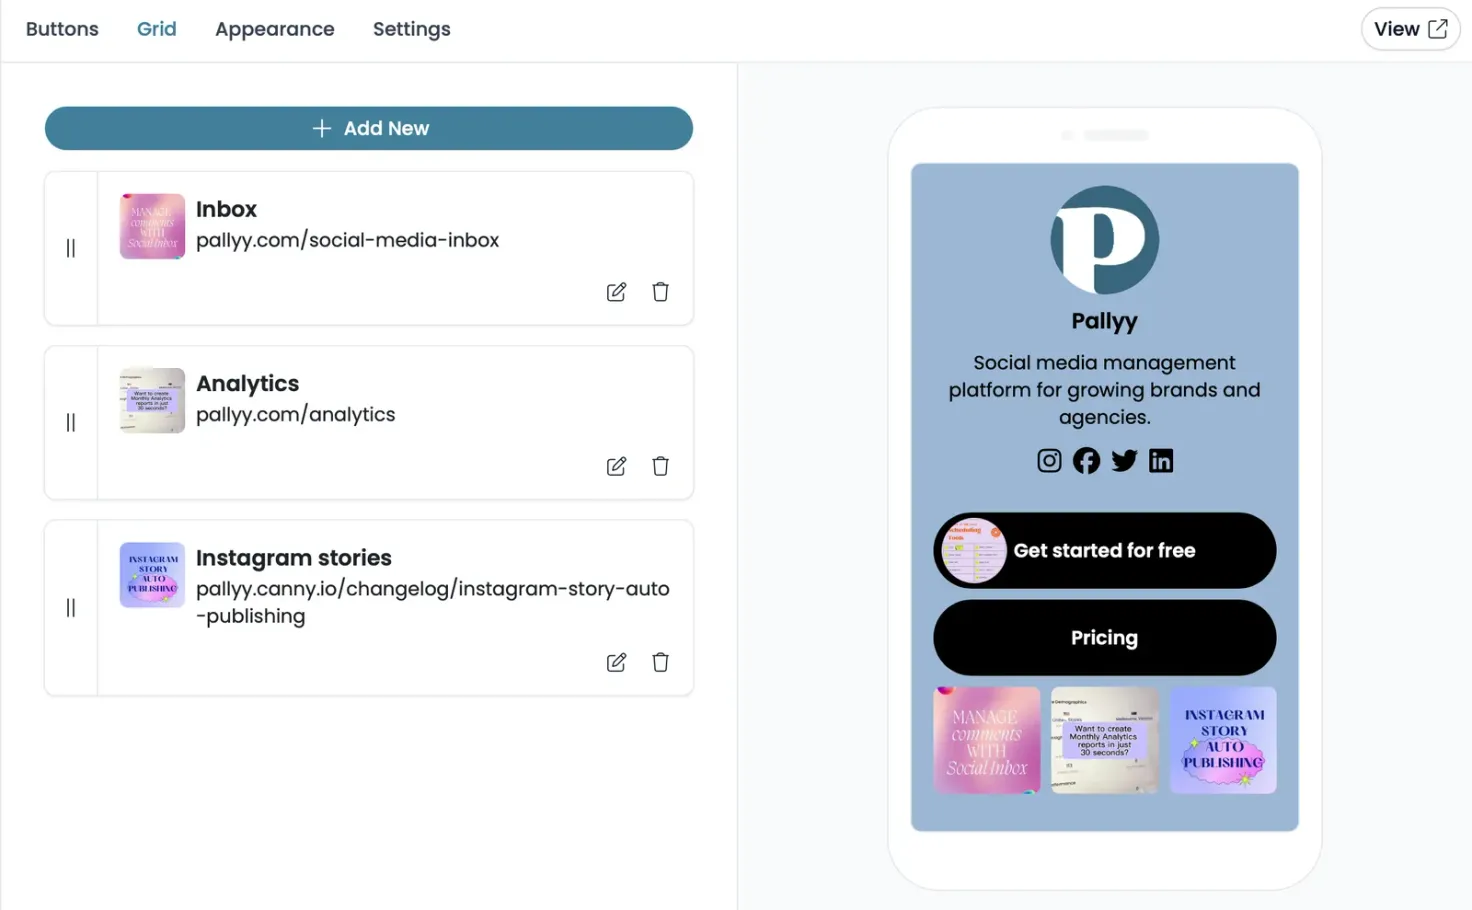Click the Analytics drag handle
This screenshot has width=1472, height=910.
(71, 422)
